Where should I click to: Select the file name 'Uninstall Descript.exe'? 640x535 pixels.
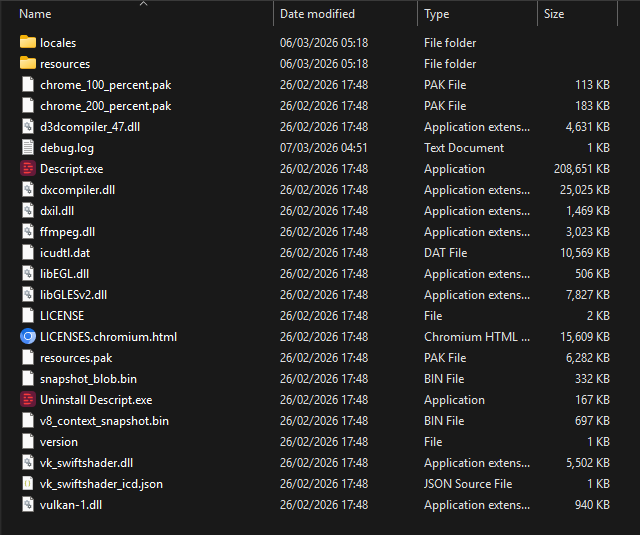pyautogui.click(x=96, y=400)
